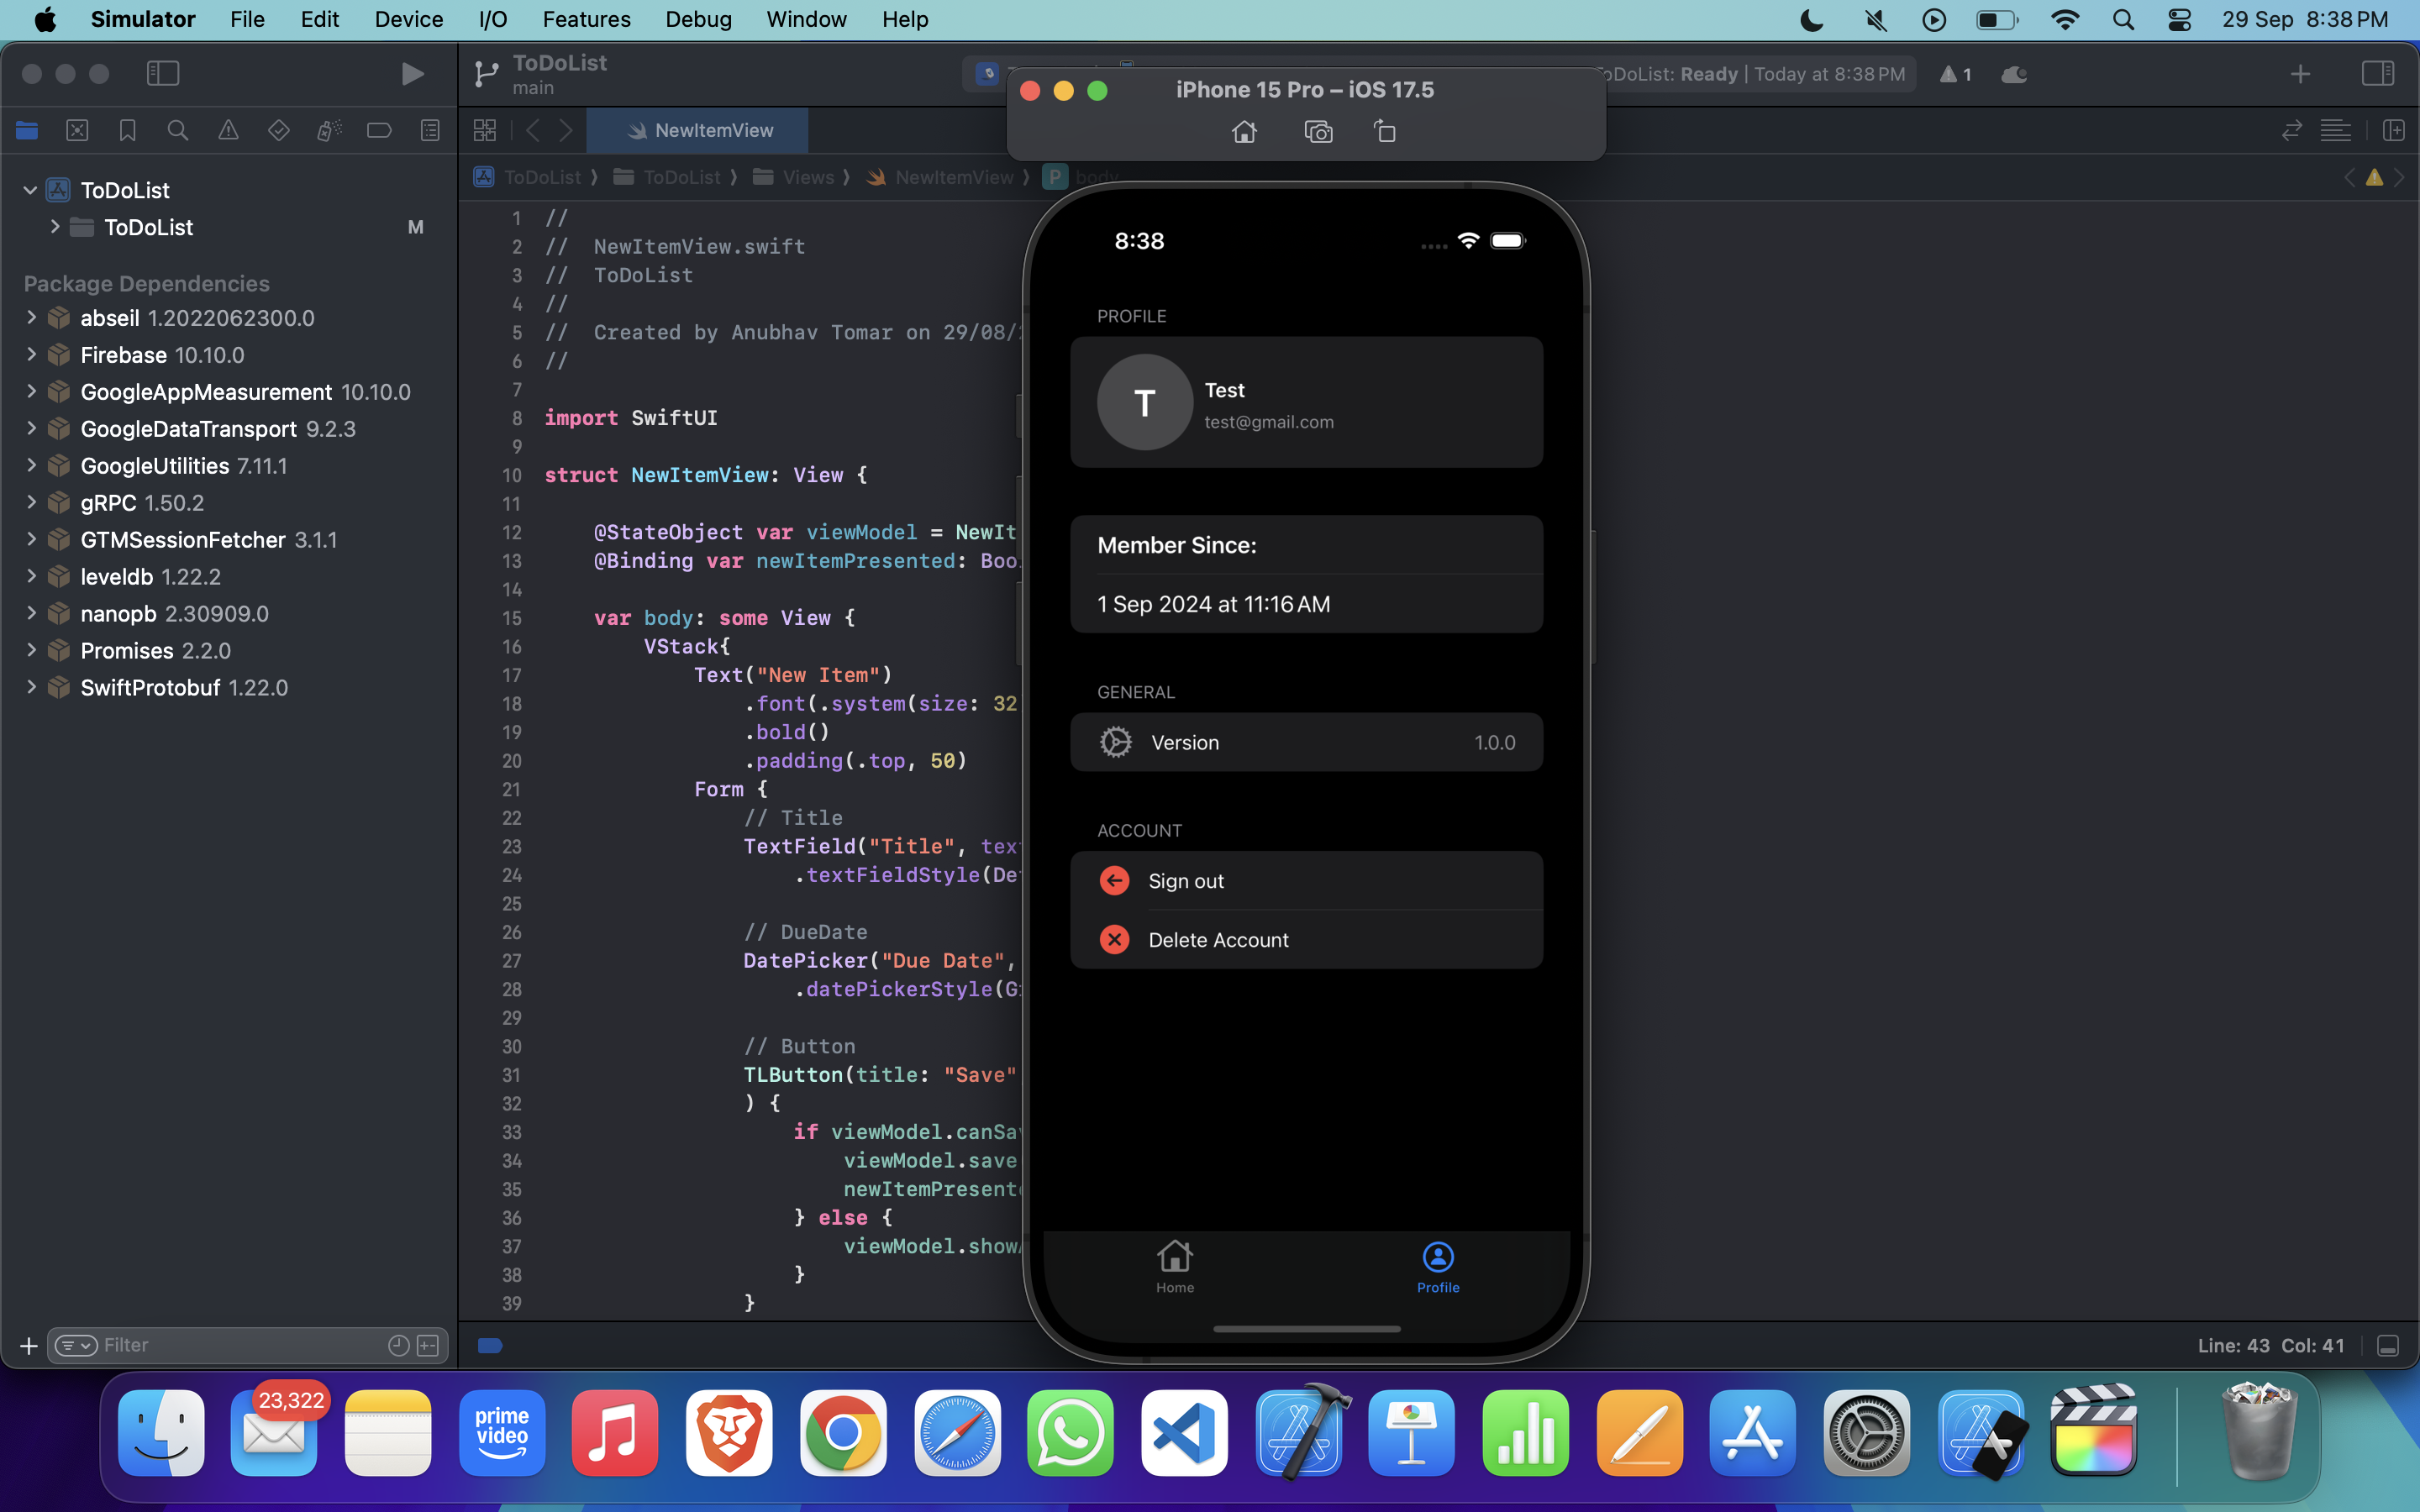The height and width of the screenshot is (1512, 2420).
Task: Click the Rotate device icon
Action: (1385, 132)
